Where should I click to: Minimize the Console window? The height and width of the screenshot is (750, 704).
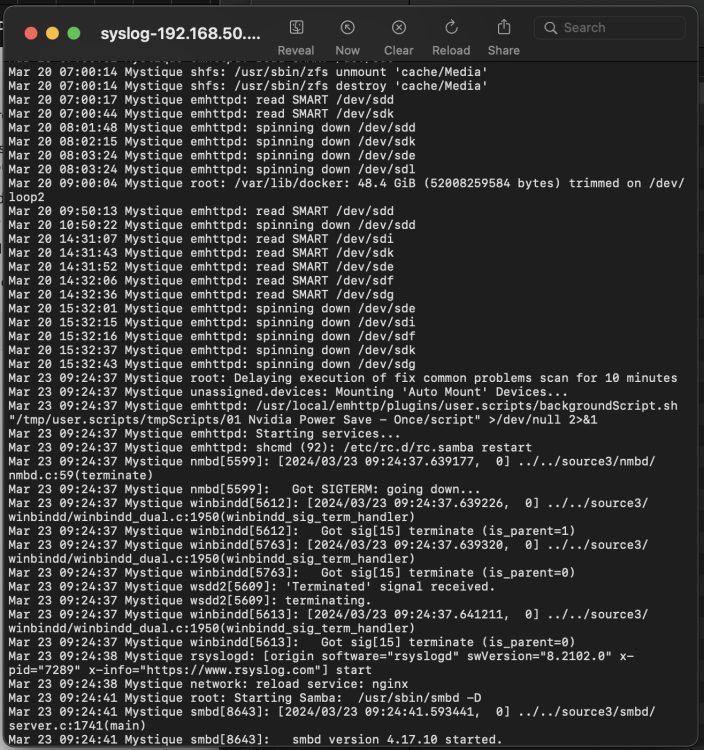(53, 33)
